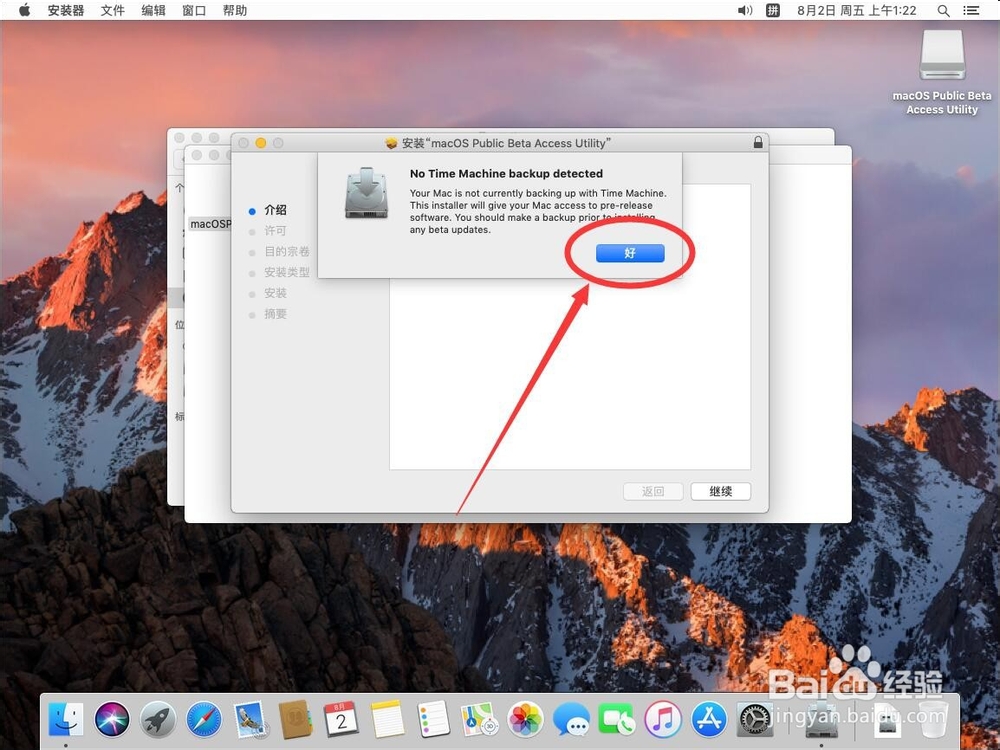The width and height of the screenshot is (1000, 750).
Task: Open Launchpad rocket icon in Dock
Action: pyautogui.click(x=158, y=719)
